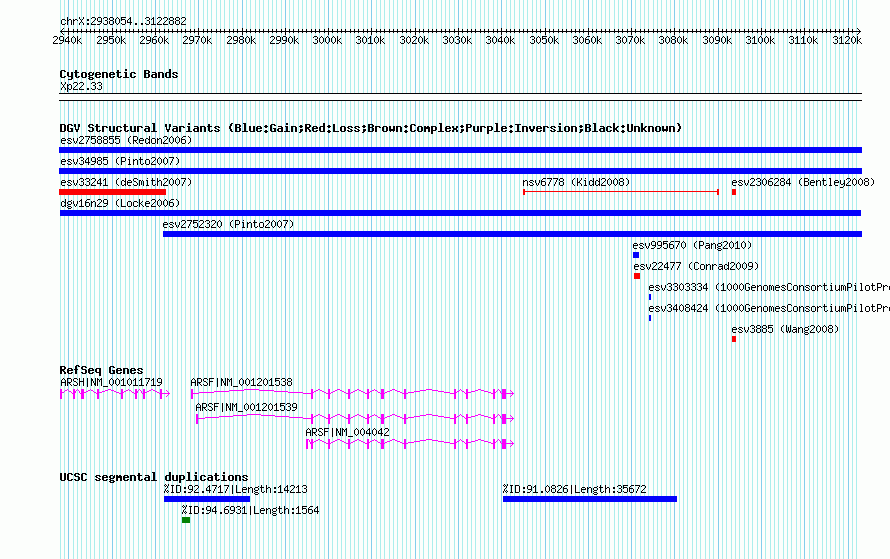This screenshot has height=559, width=890.
Task: Click the nsv6778 (Kidd2008) label
Action: pyautogui.click(x=576, y=182)
